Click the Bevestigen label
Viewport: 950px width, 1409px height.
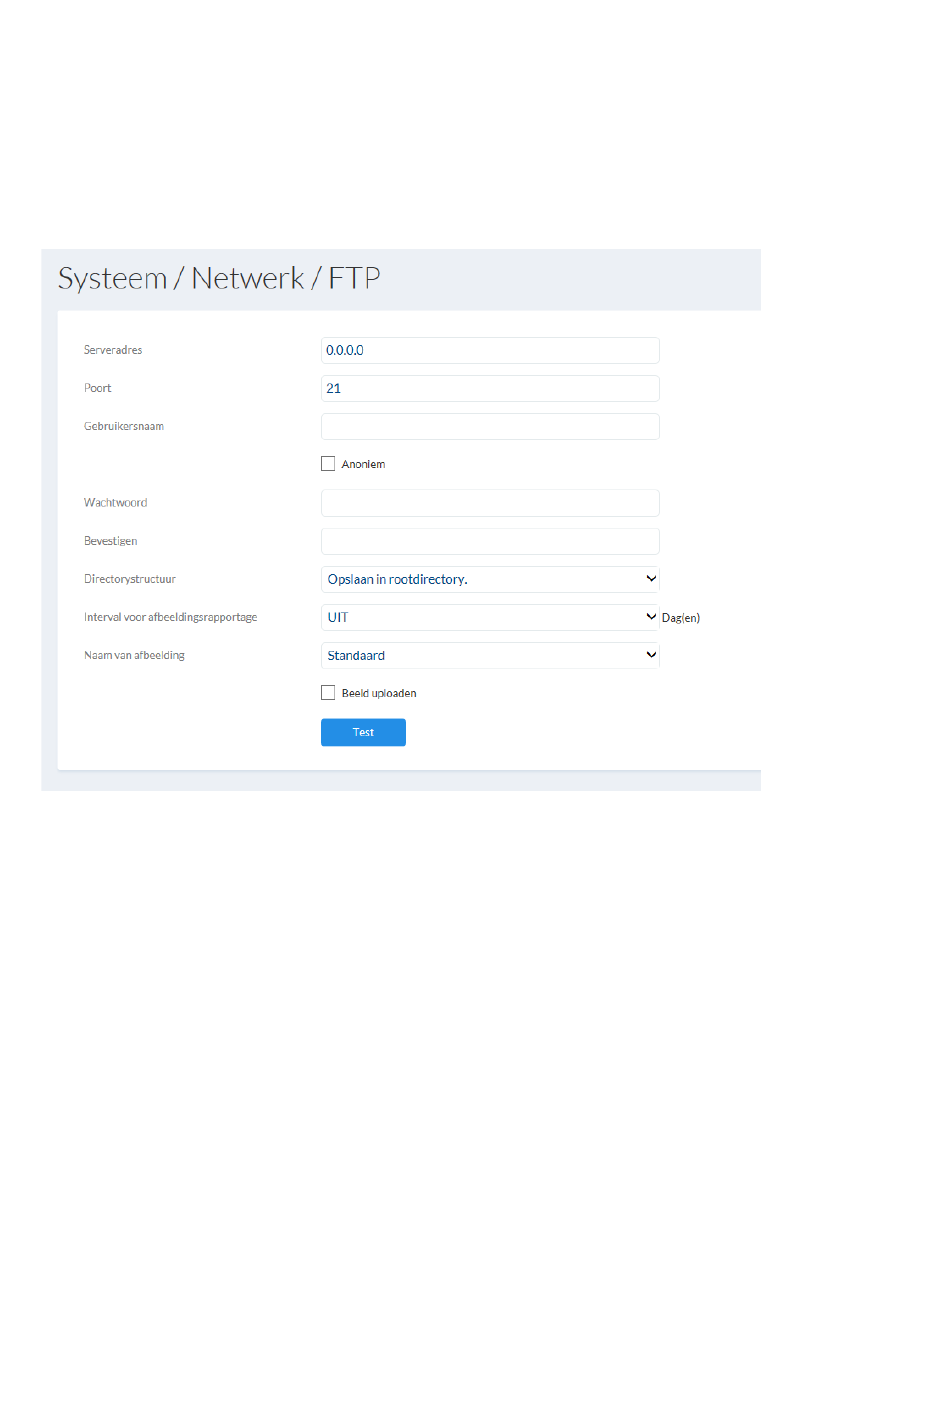(111, 541)
